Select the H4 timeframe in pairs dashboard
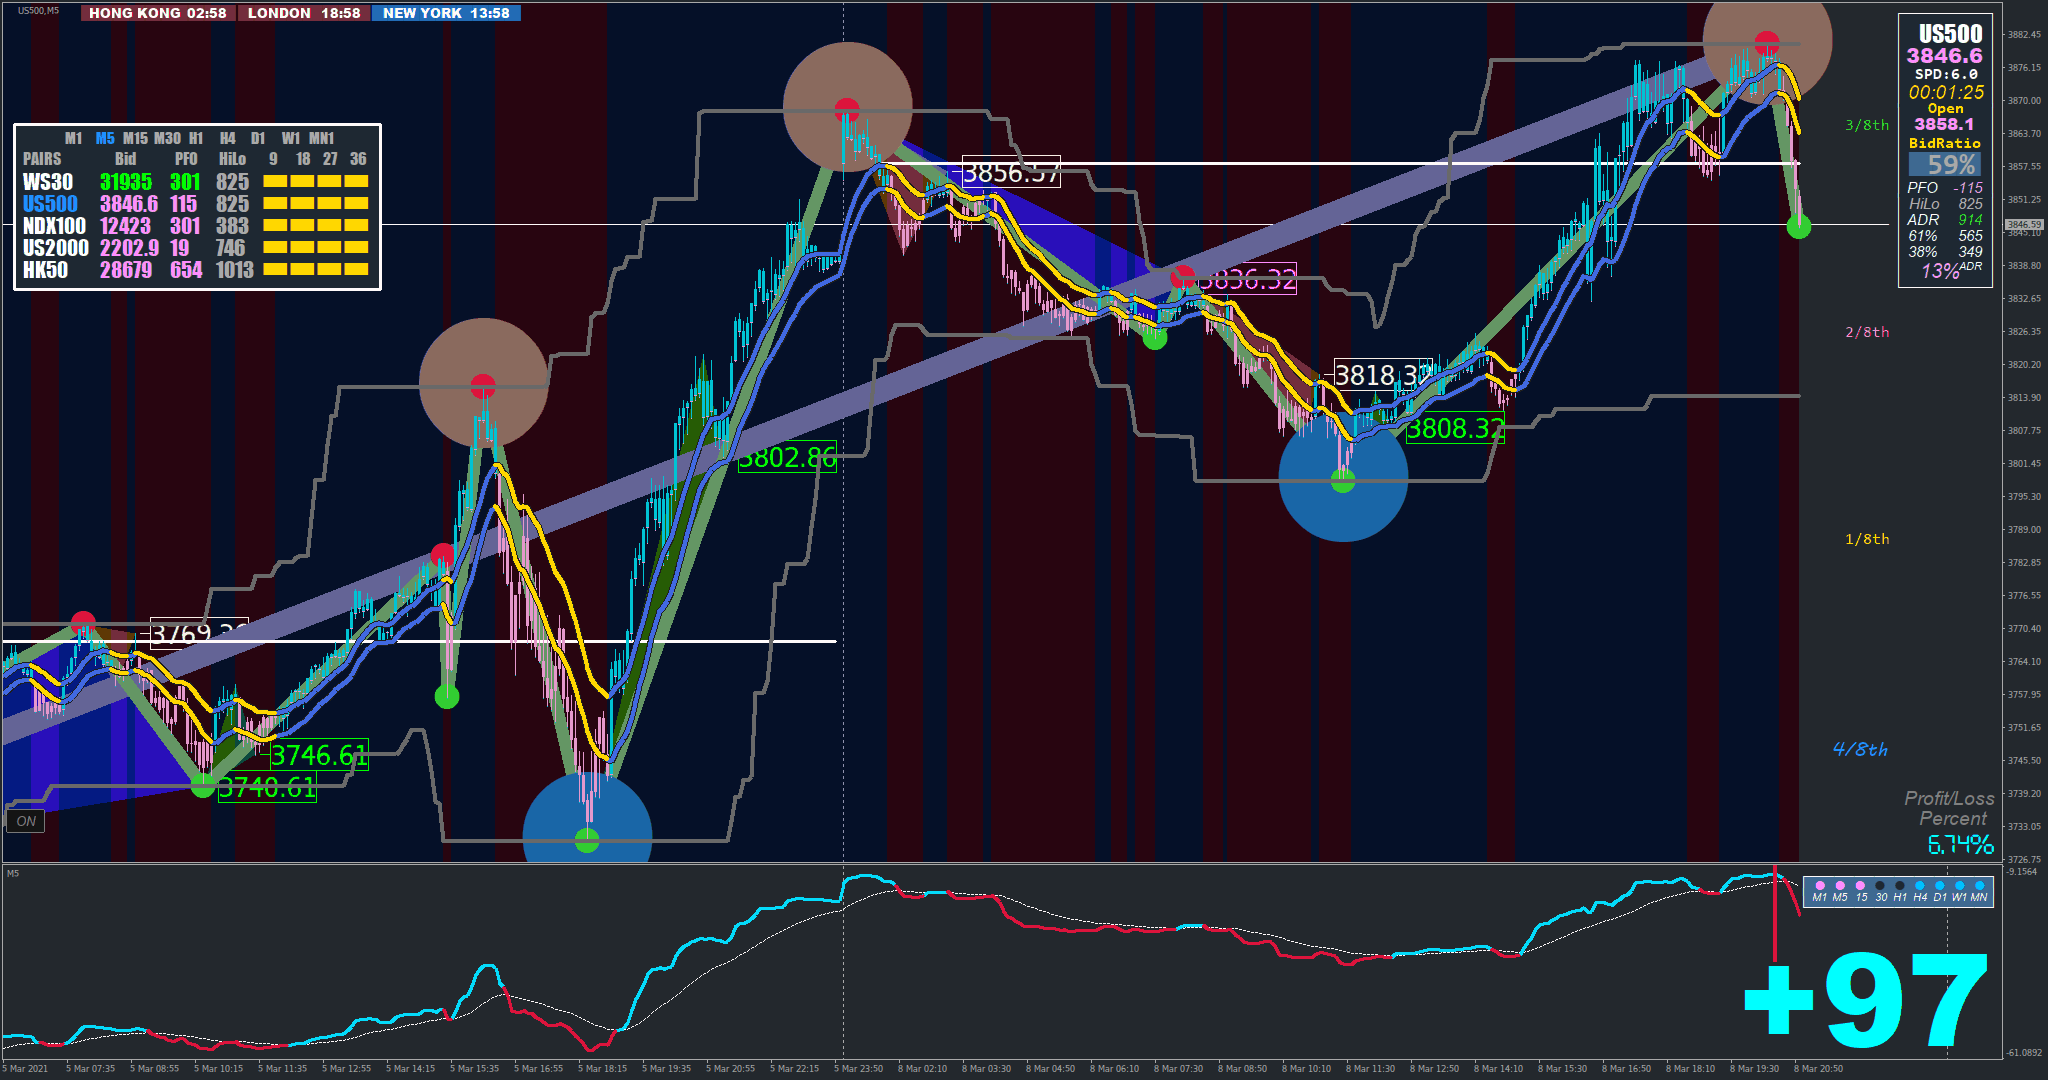 (x=228, y=138)
